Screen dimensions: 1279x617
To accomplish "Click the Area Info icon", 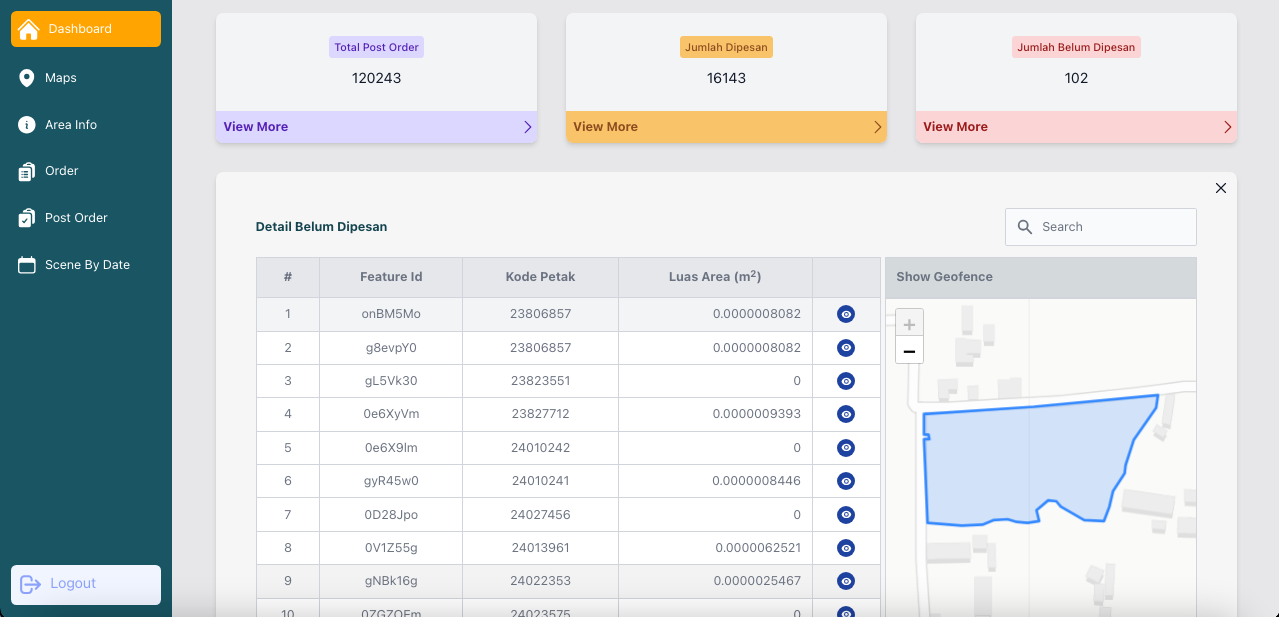I will click(x=27, y=125).
